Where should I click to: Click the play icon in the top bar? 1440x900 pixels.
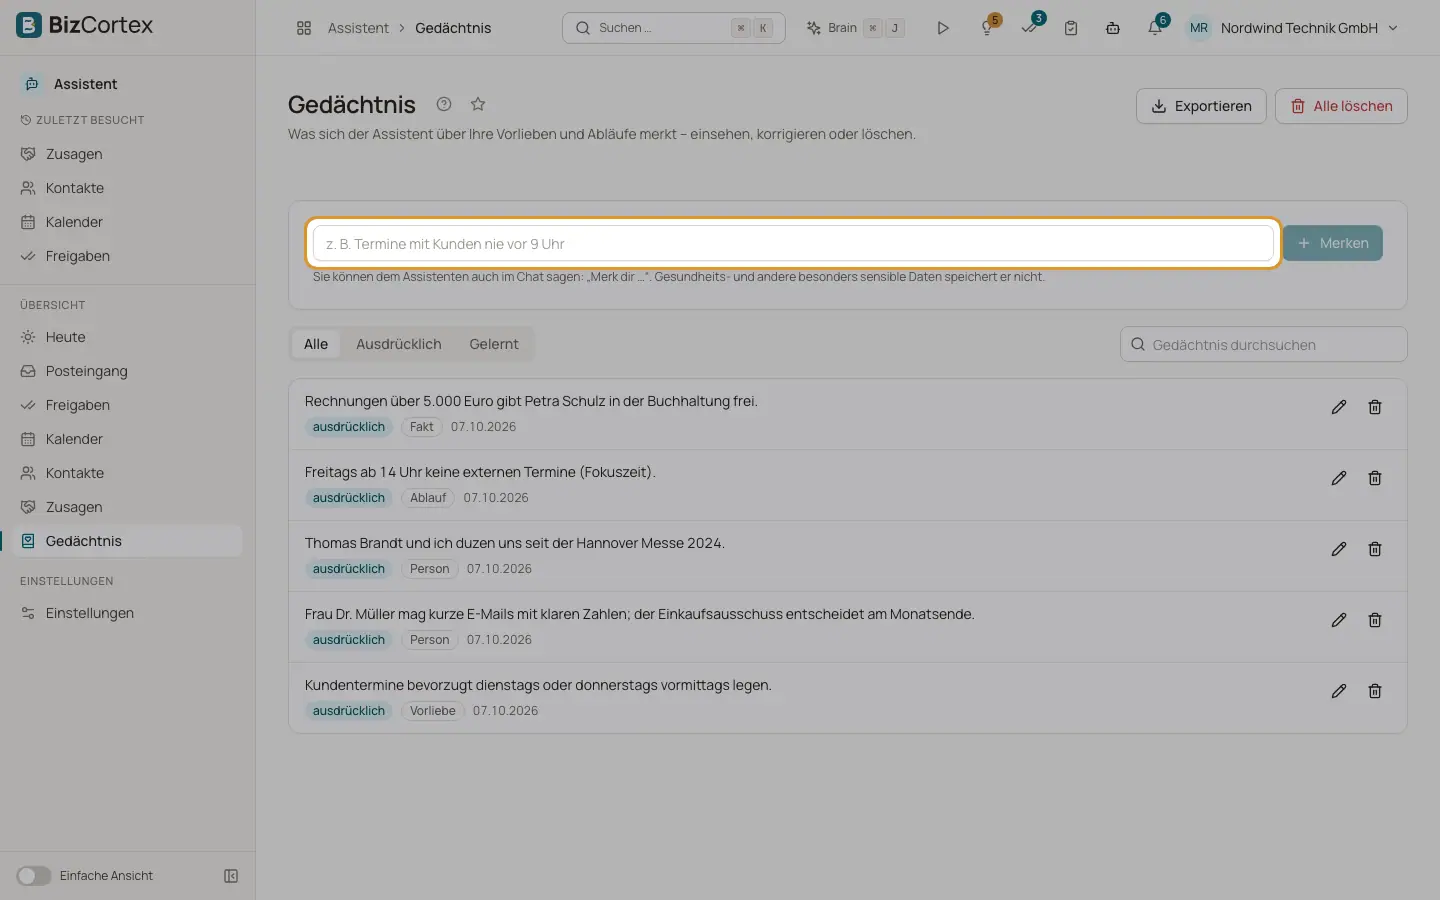943,28
